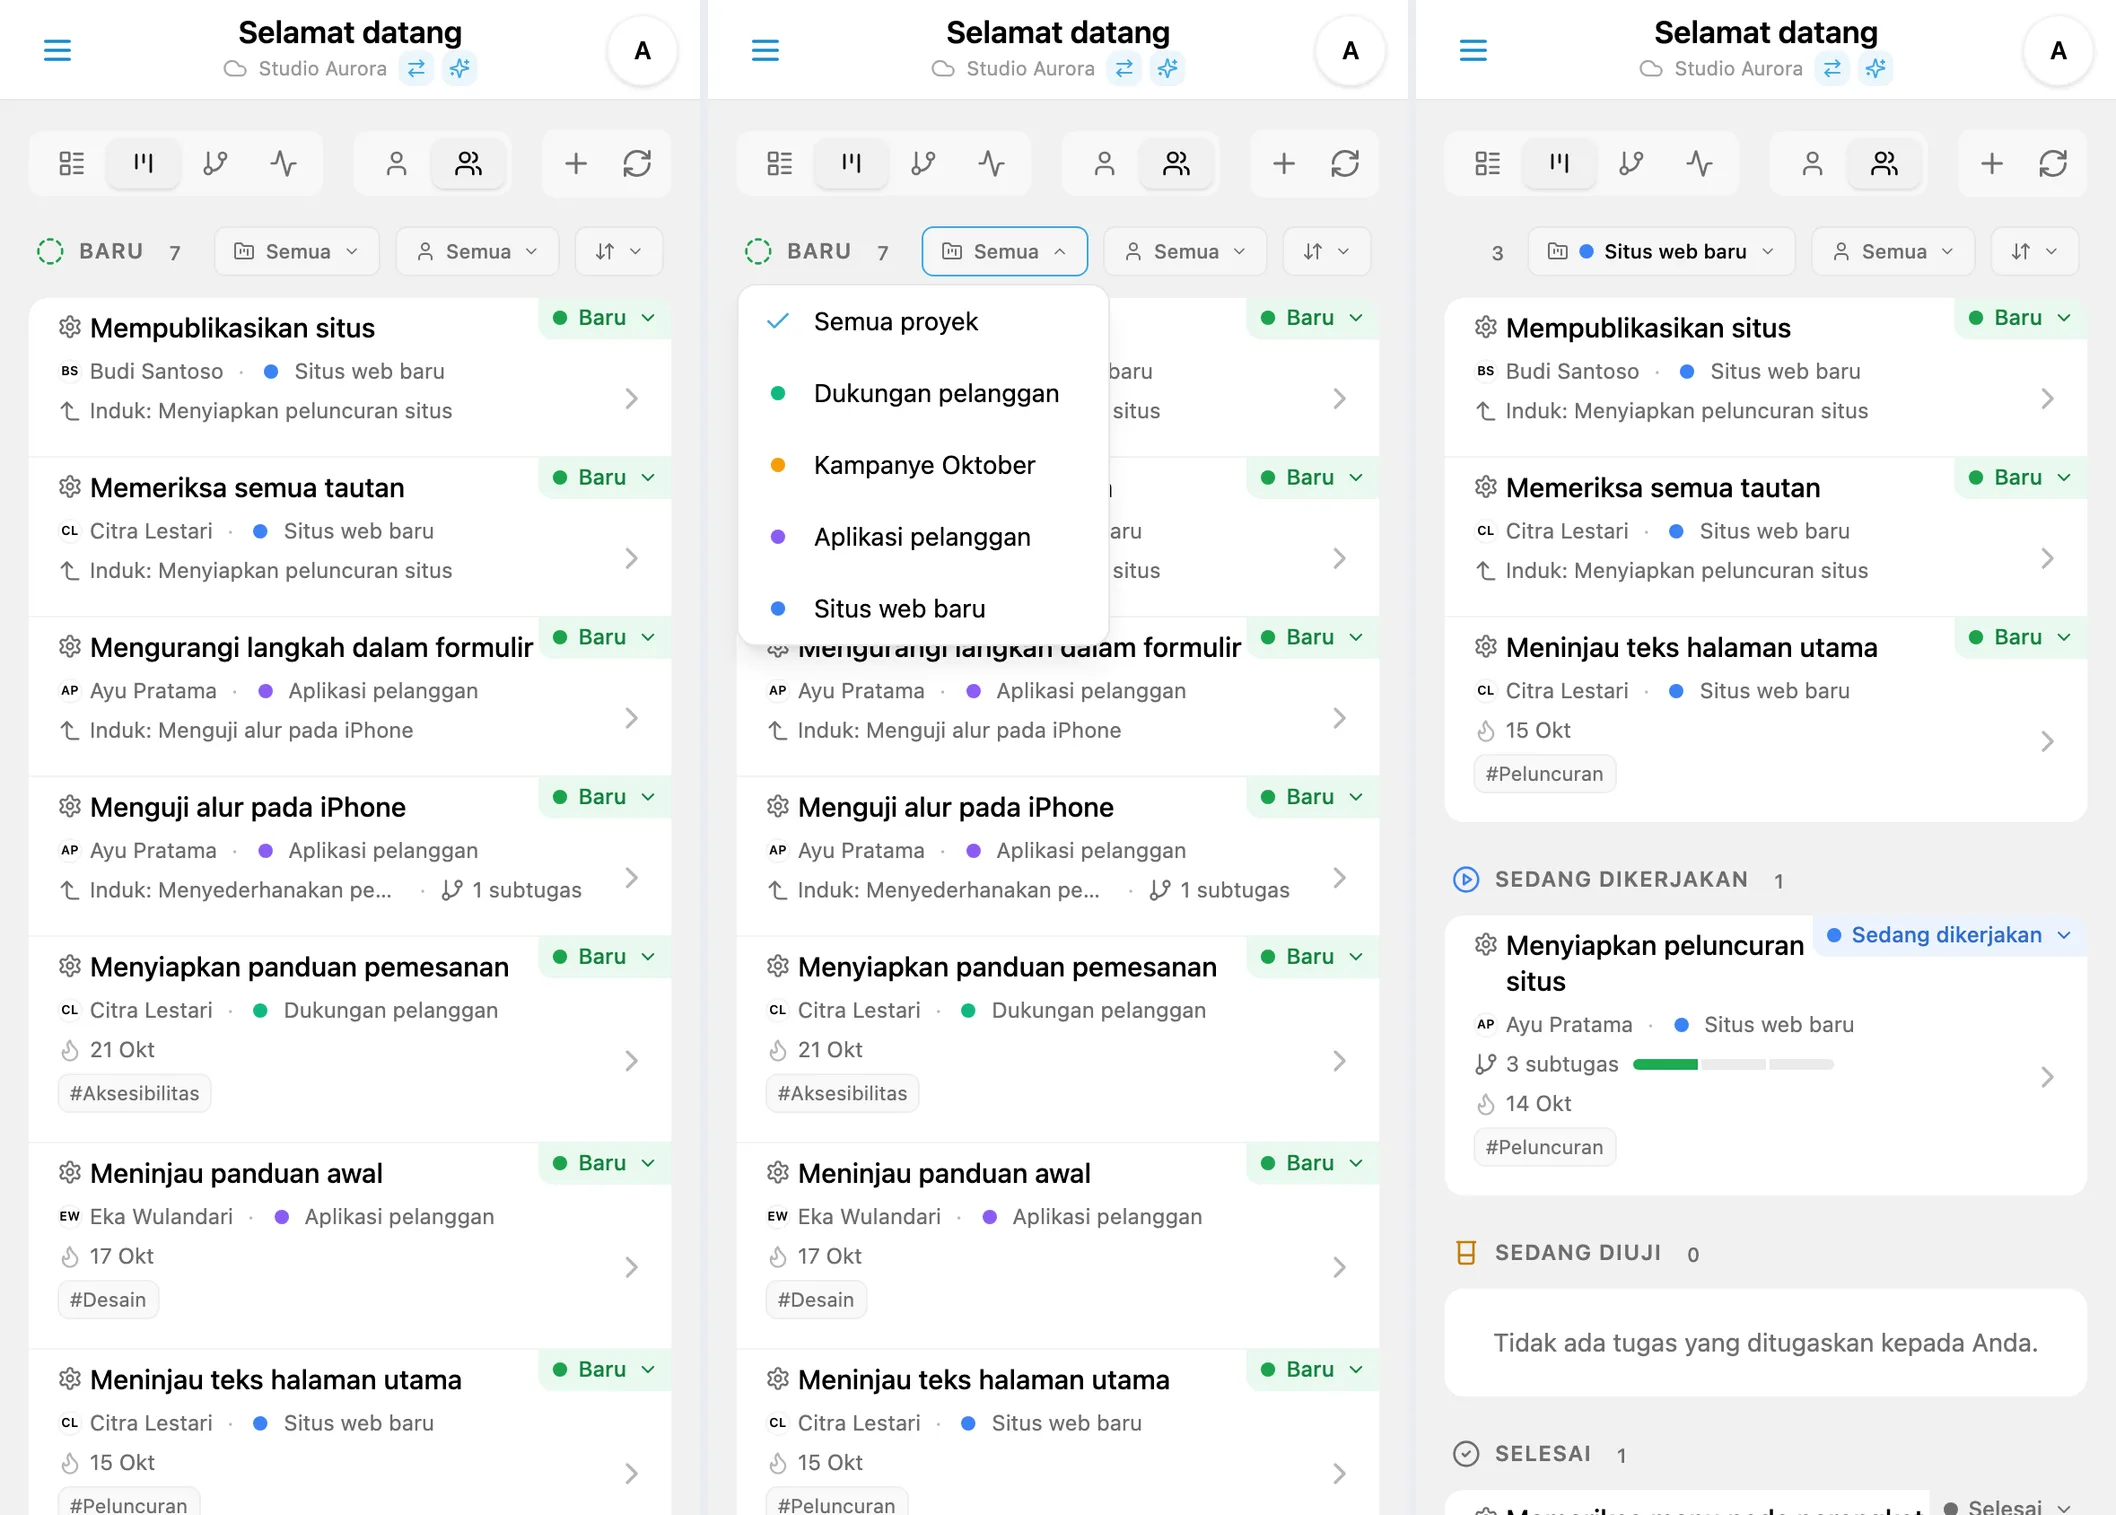The image size is (2116, 1515).
Task: Click #Desain tag in middle panel
Action: coord(816,1299)
